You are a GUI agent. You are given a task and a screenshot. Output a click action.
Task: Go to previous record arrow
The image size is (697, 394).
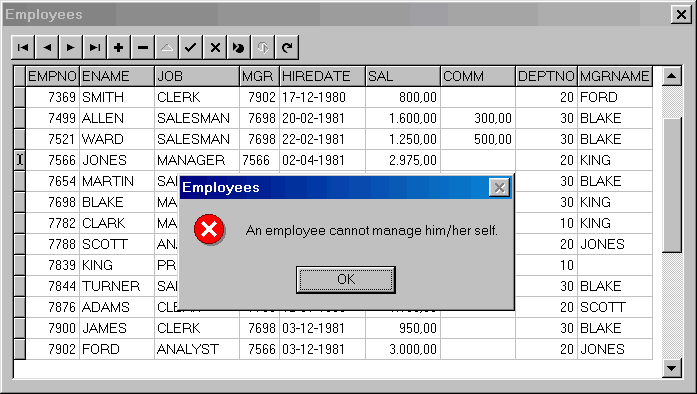point(47,47)
